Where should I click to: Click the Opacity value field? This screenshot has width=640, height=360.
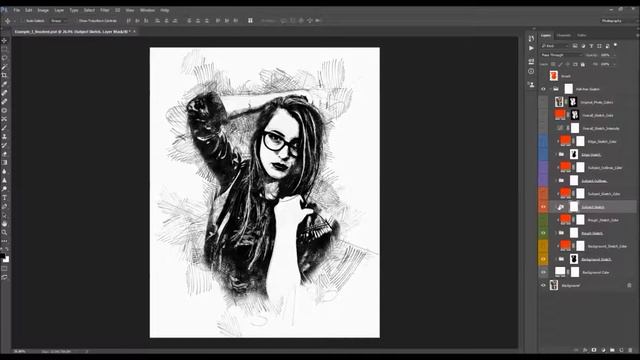pyautogui.click(x=605, y=55)
